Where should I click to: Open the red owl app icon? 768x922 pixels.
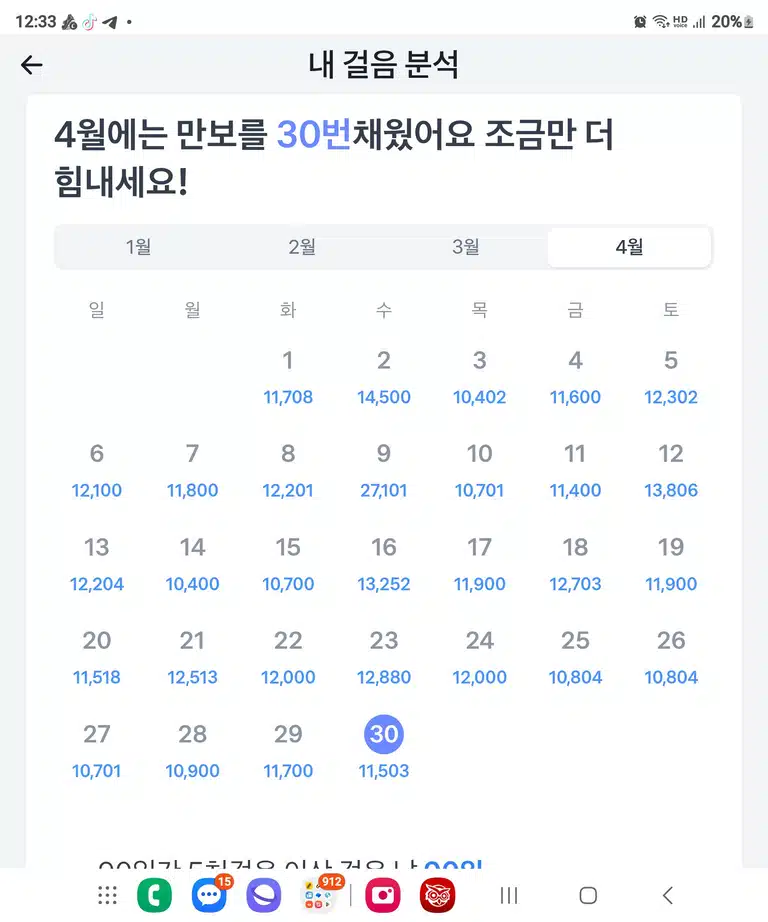[x=438, y=896]
